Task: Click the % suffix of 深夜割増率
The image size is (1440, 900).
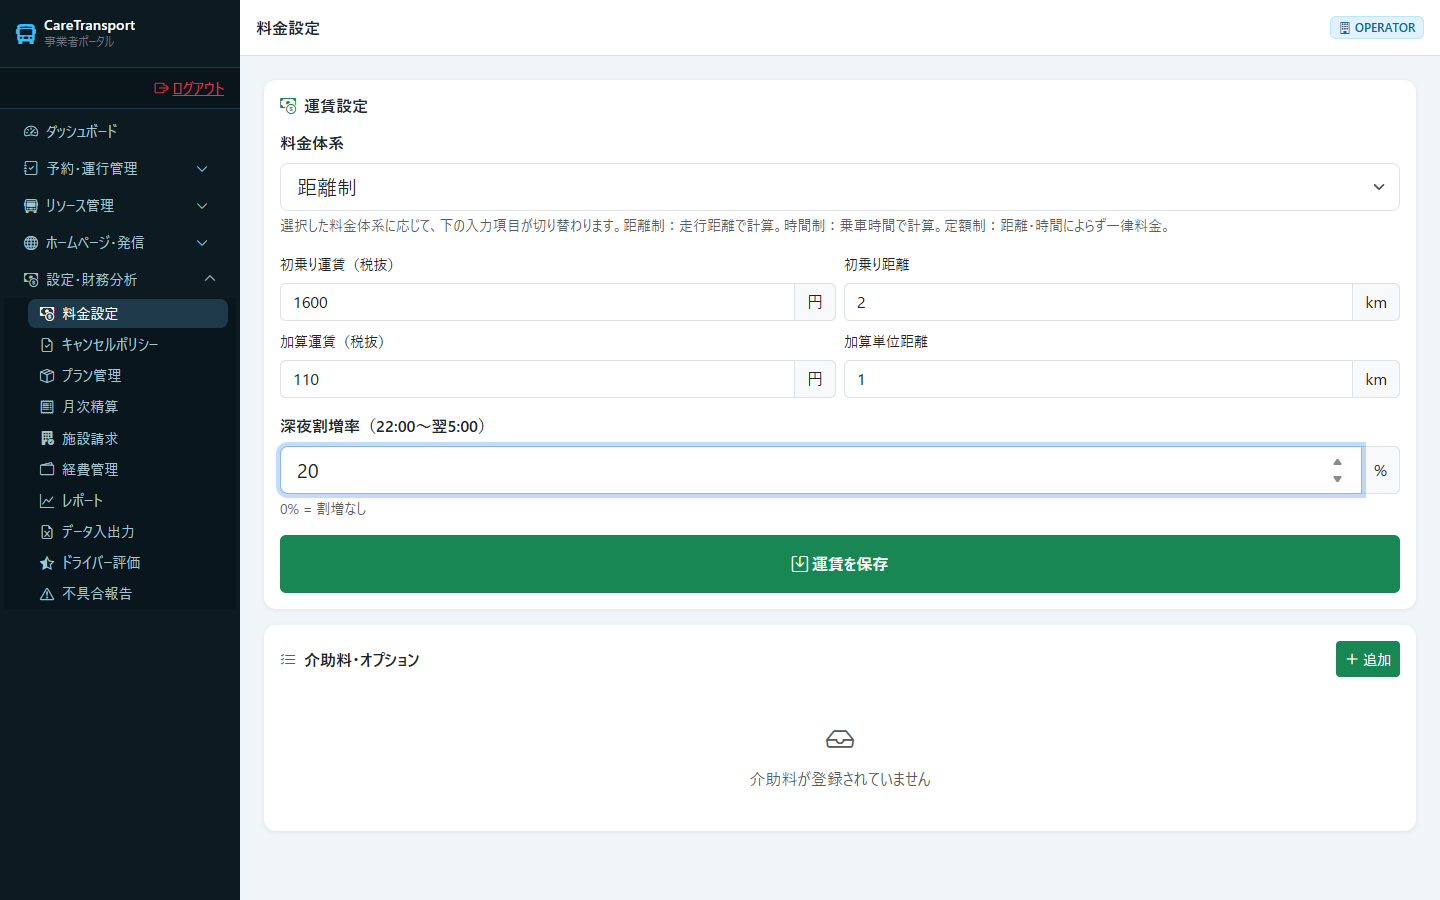Action: [1381, 470]
